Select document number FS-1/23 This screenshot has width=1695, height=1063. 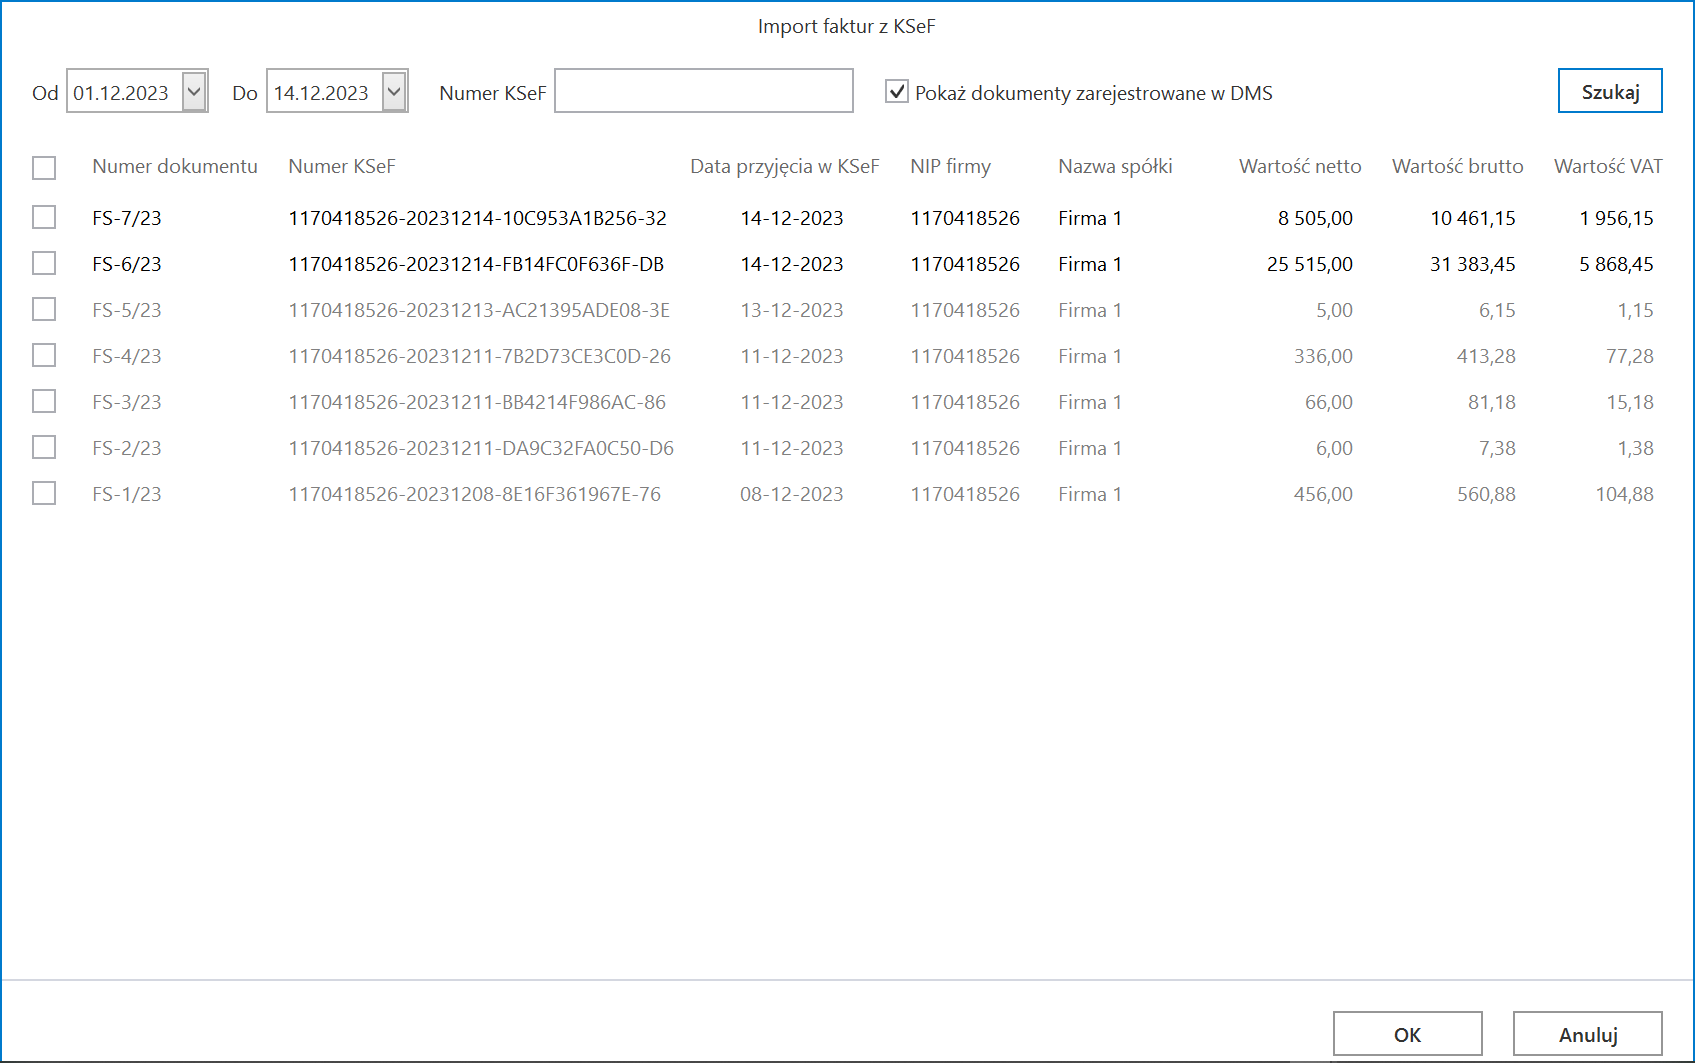[127, 494]
